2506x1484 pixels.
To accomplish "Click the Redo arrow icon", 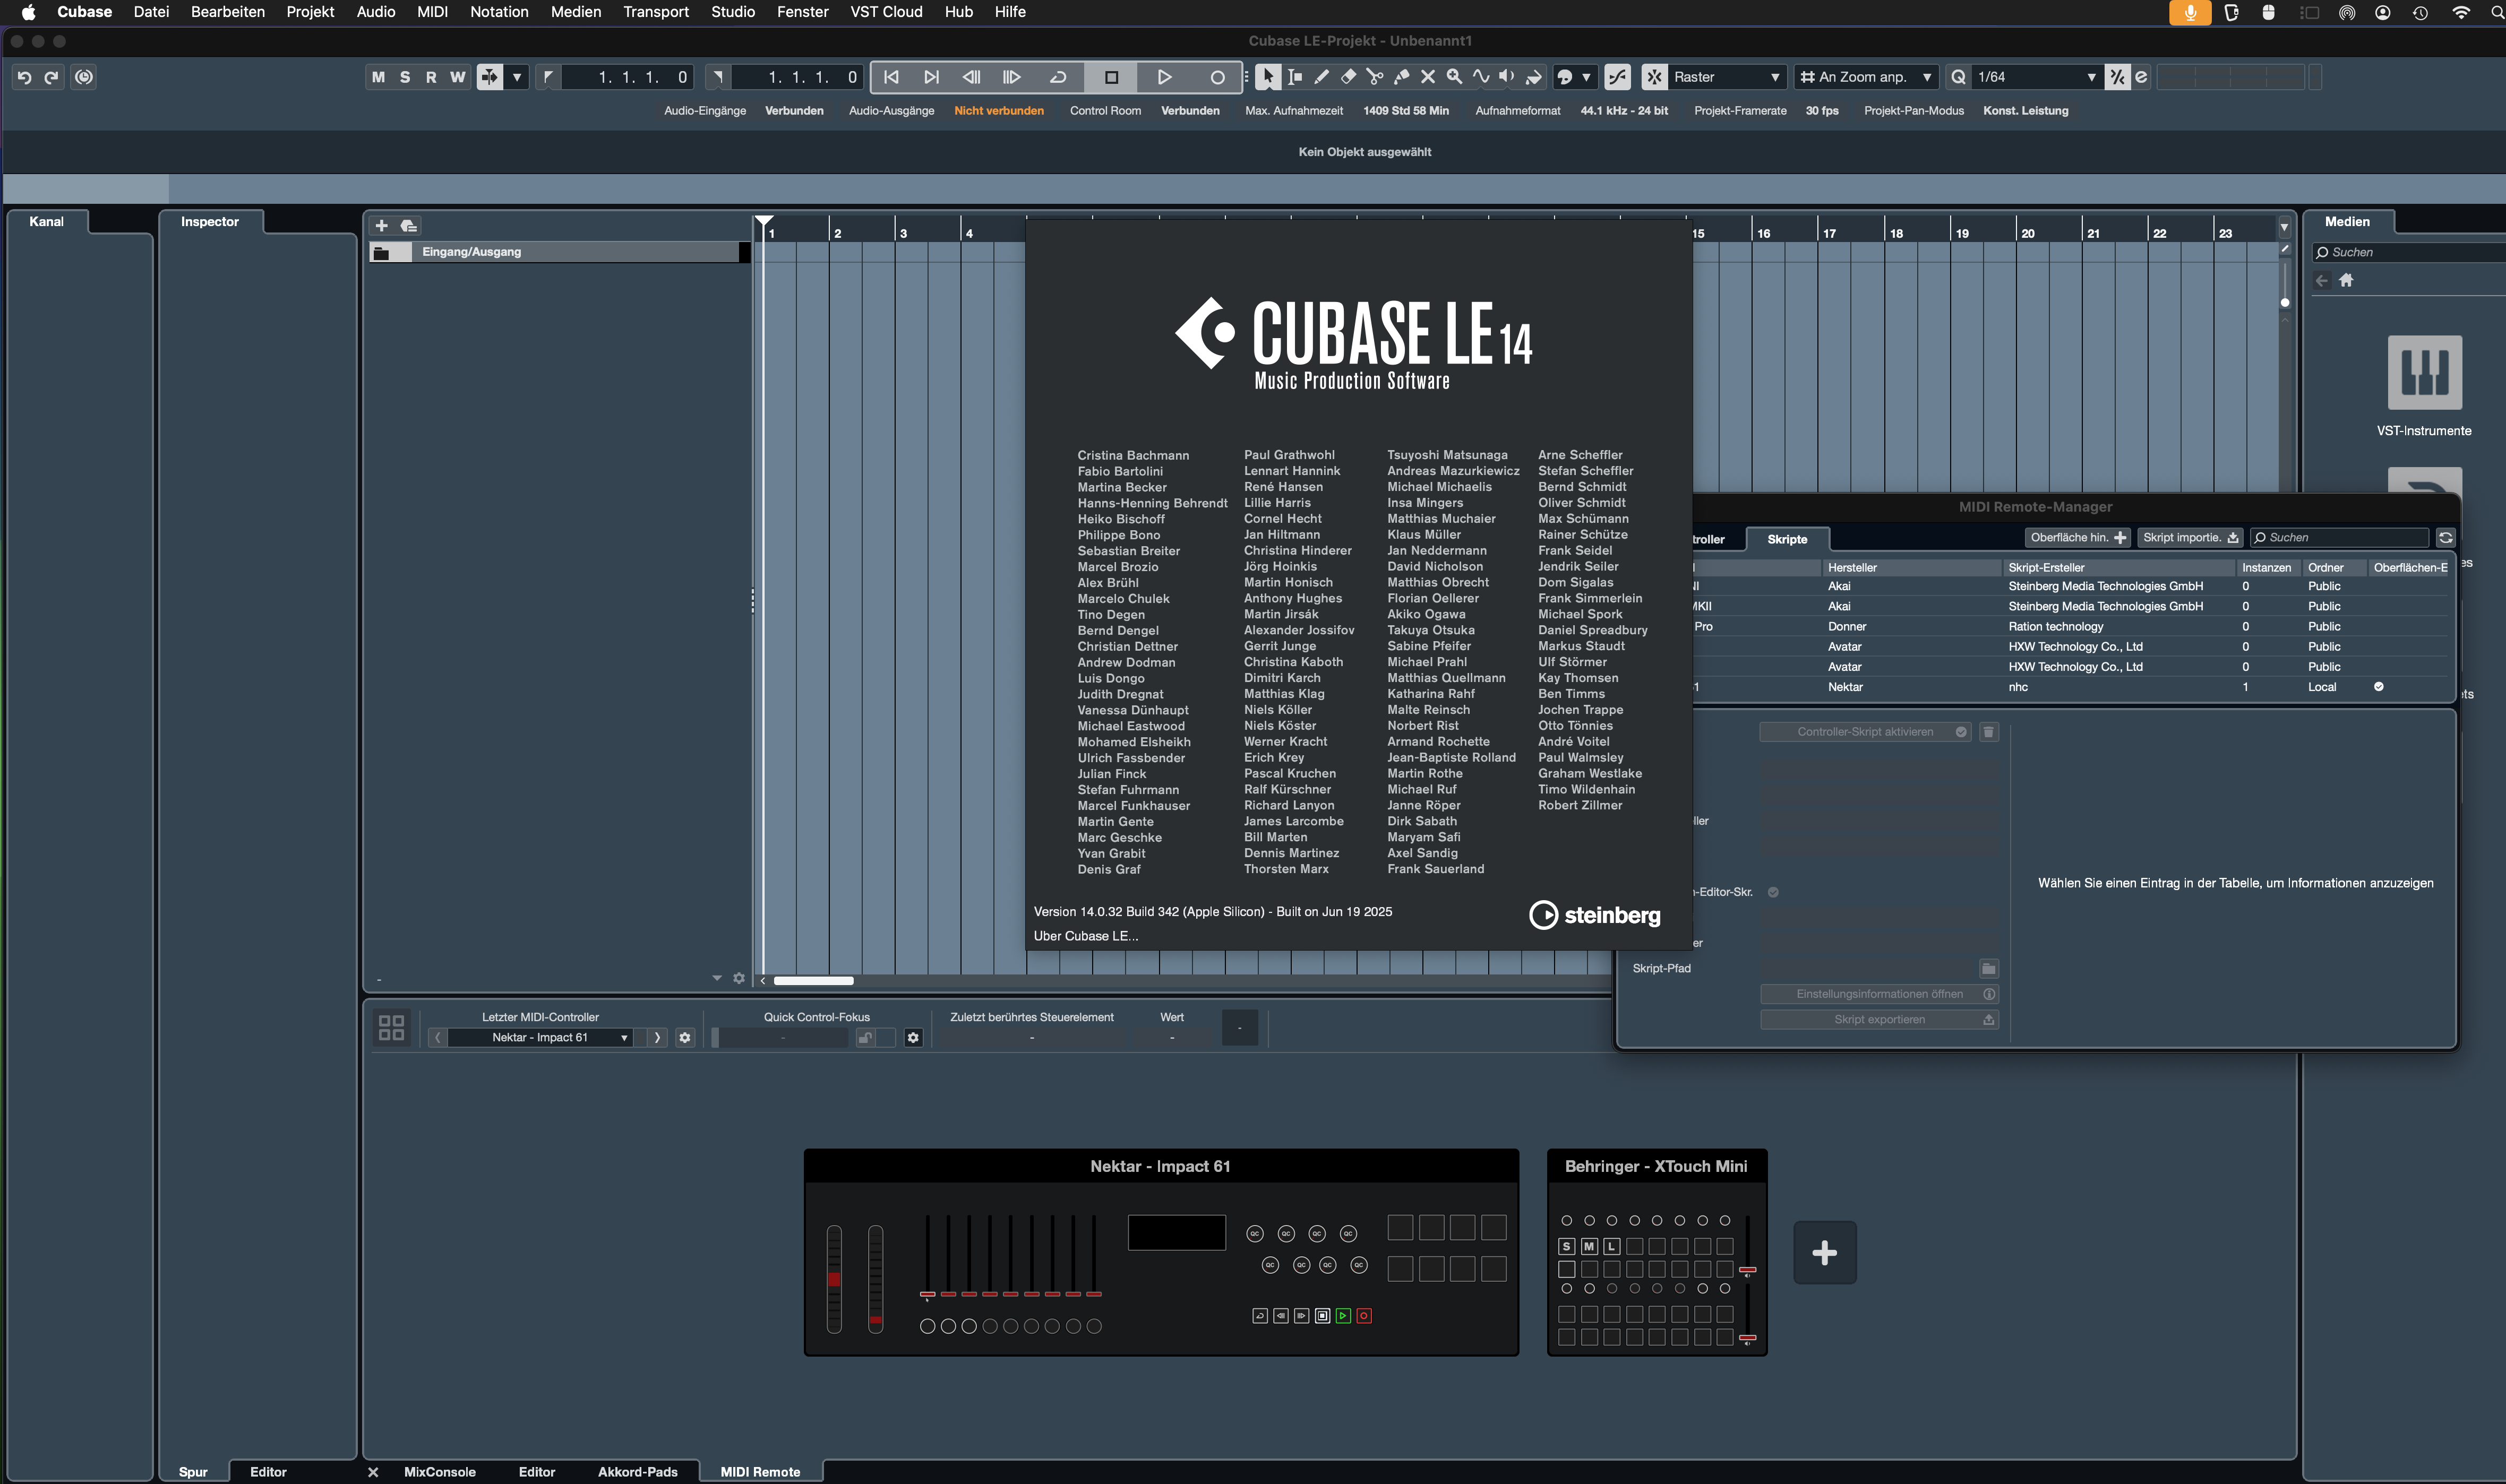I will click(51, 77).
